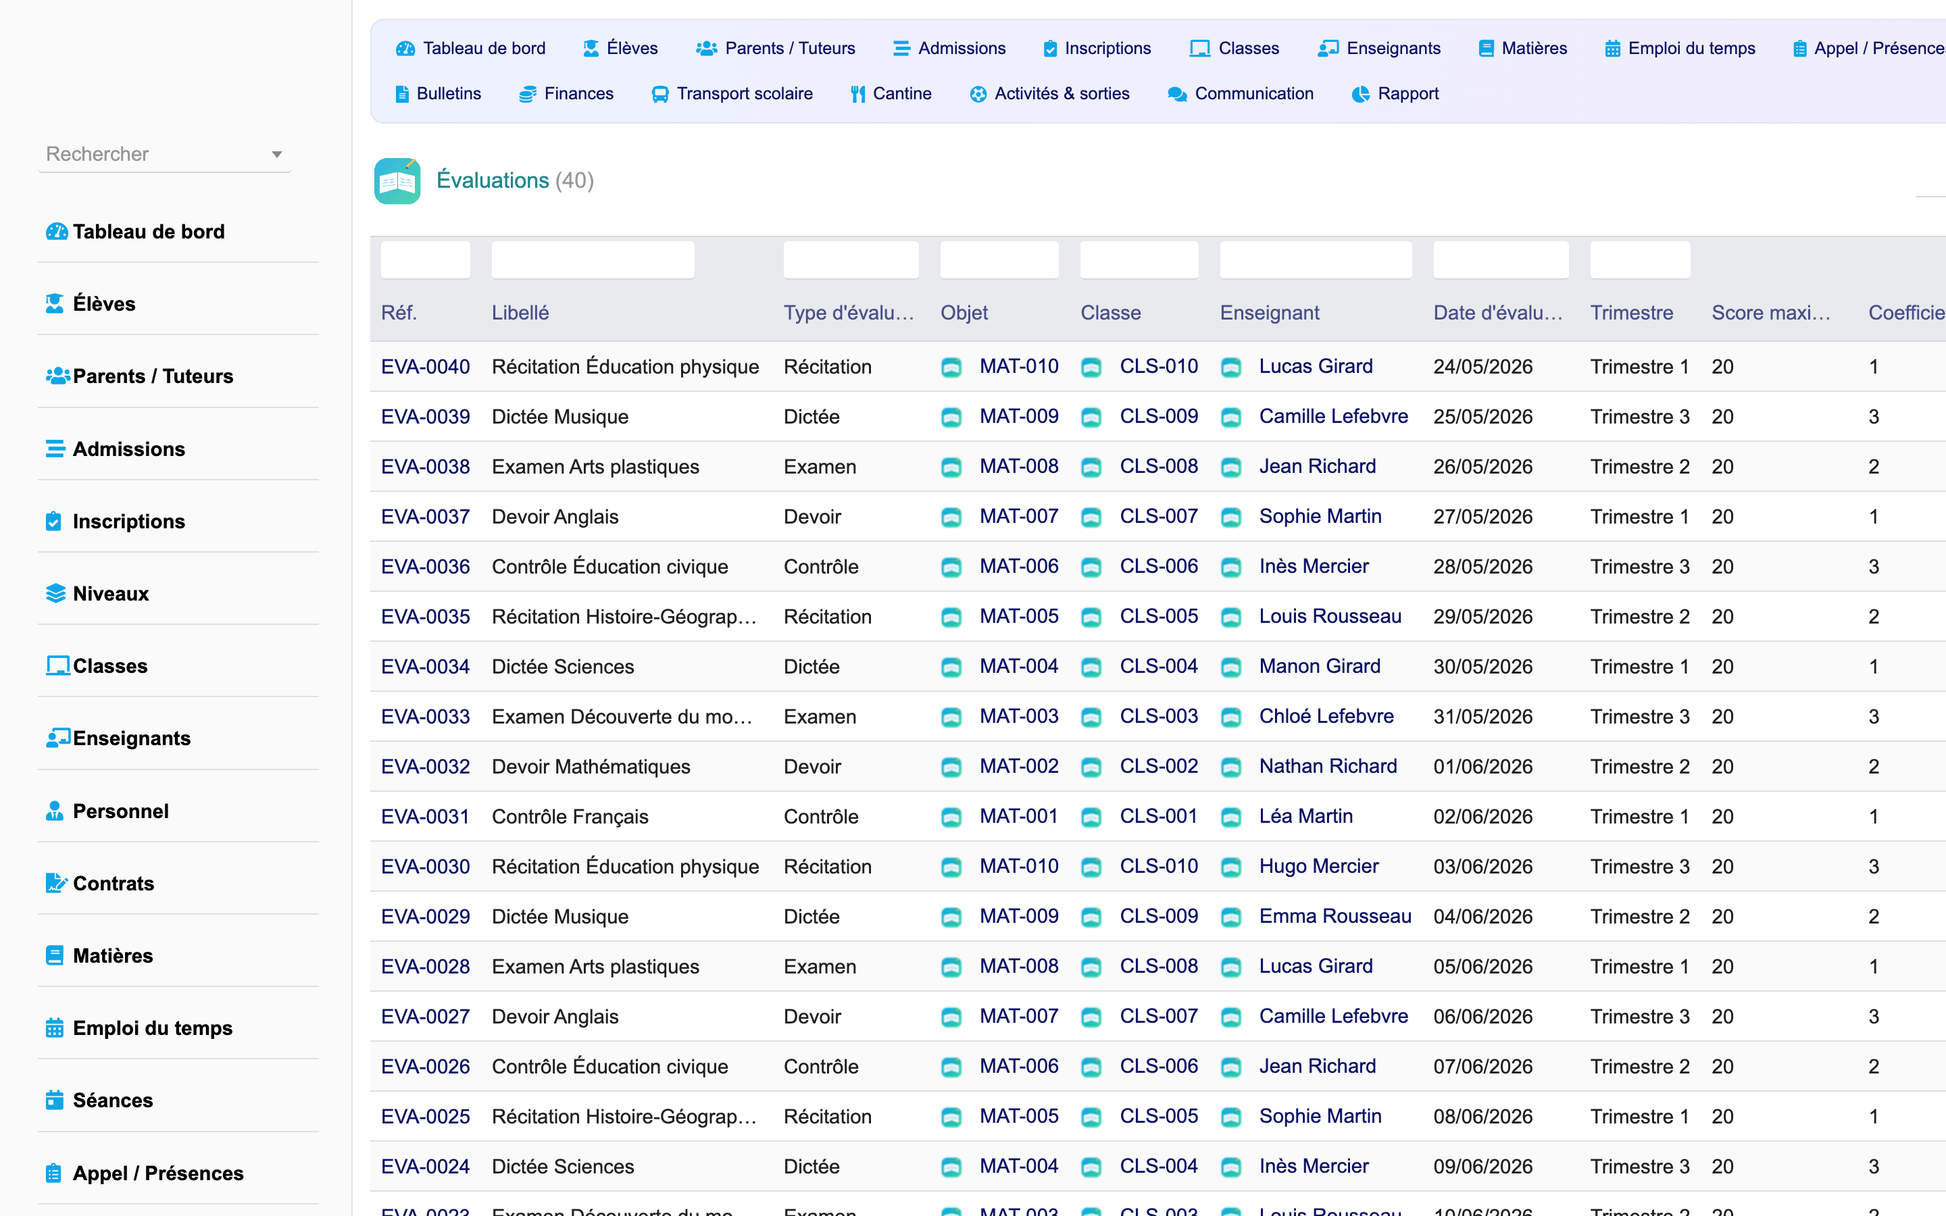
Task: Click the Enseignants sidebar icon
Action: click(57, 738)
